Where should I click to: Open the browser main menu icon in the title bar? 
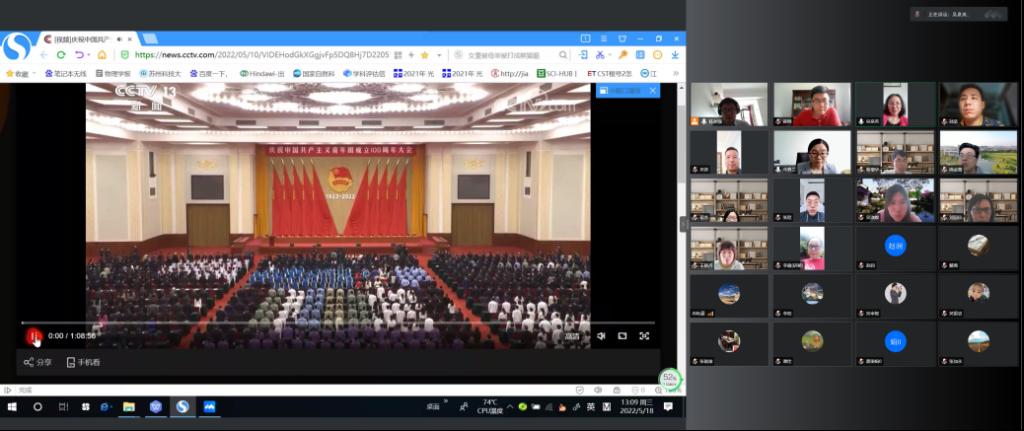pos(603,39)
